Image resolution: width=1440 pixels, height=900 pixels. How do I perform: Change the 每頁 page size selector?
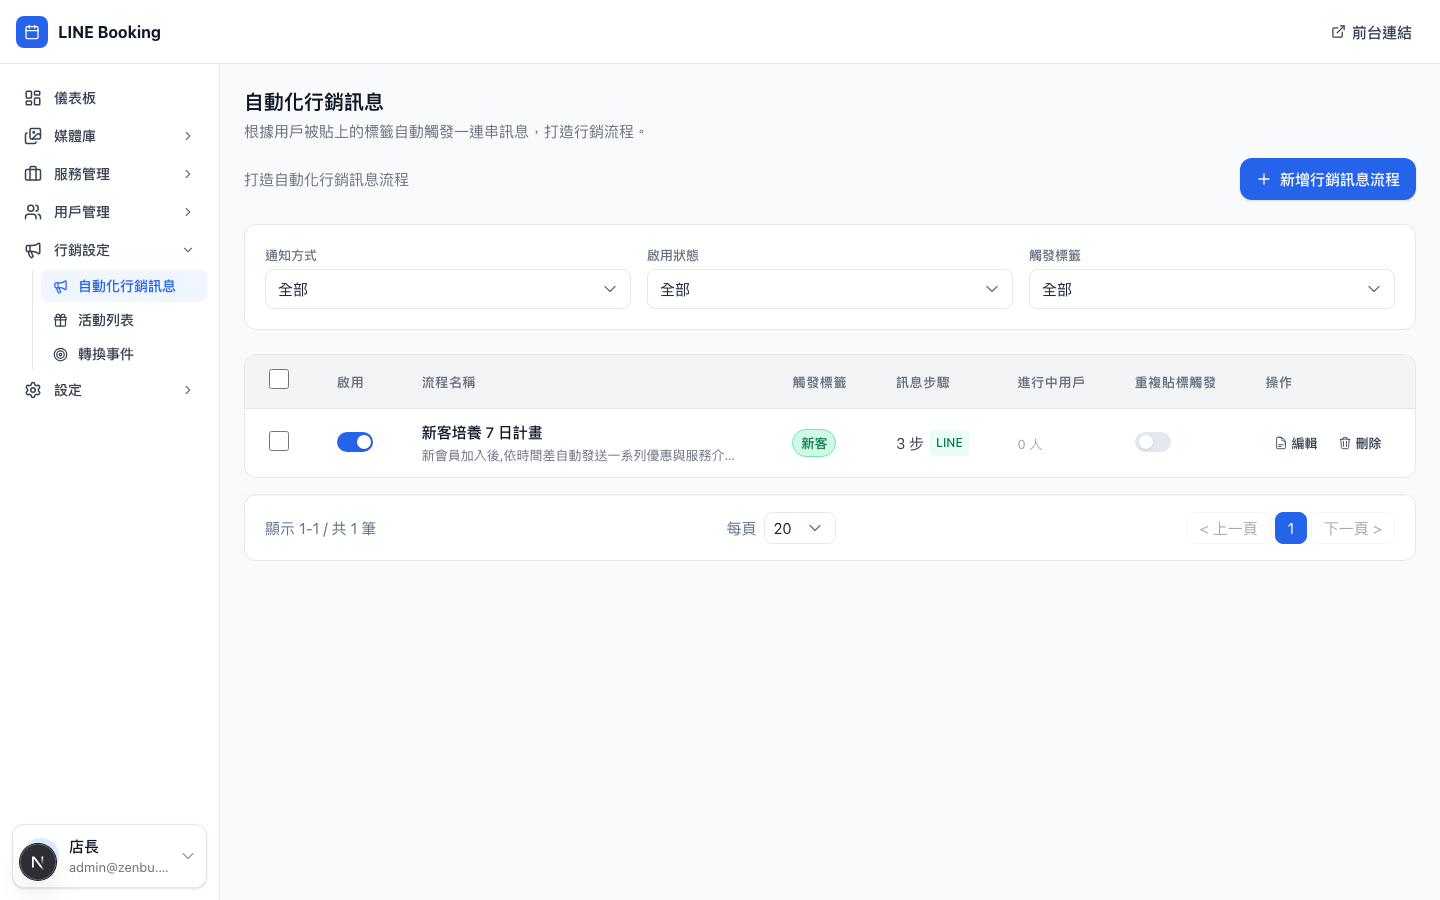point(799,528)
